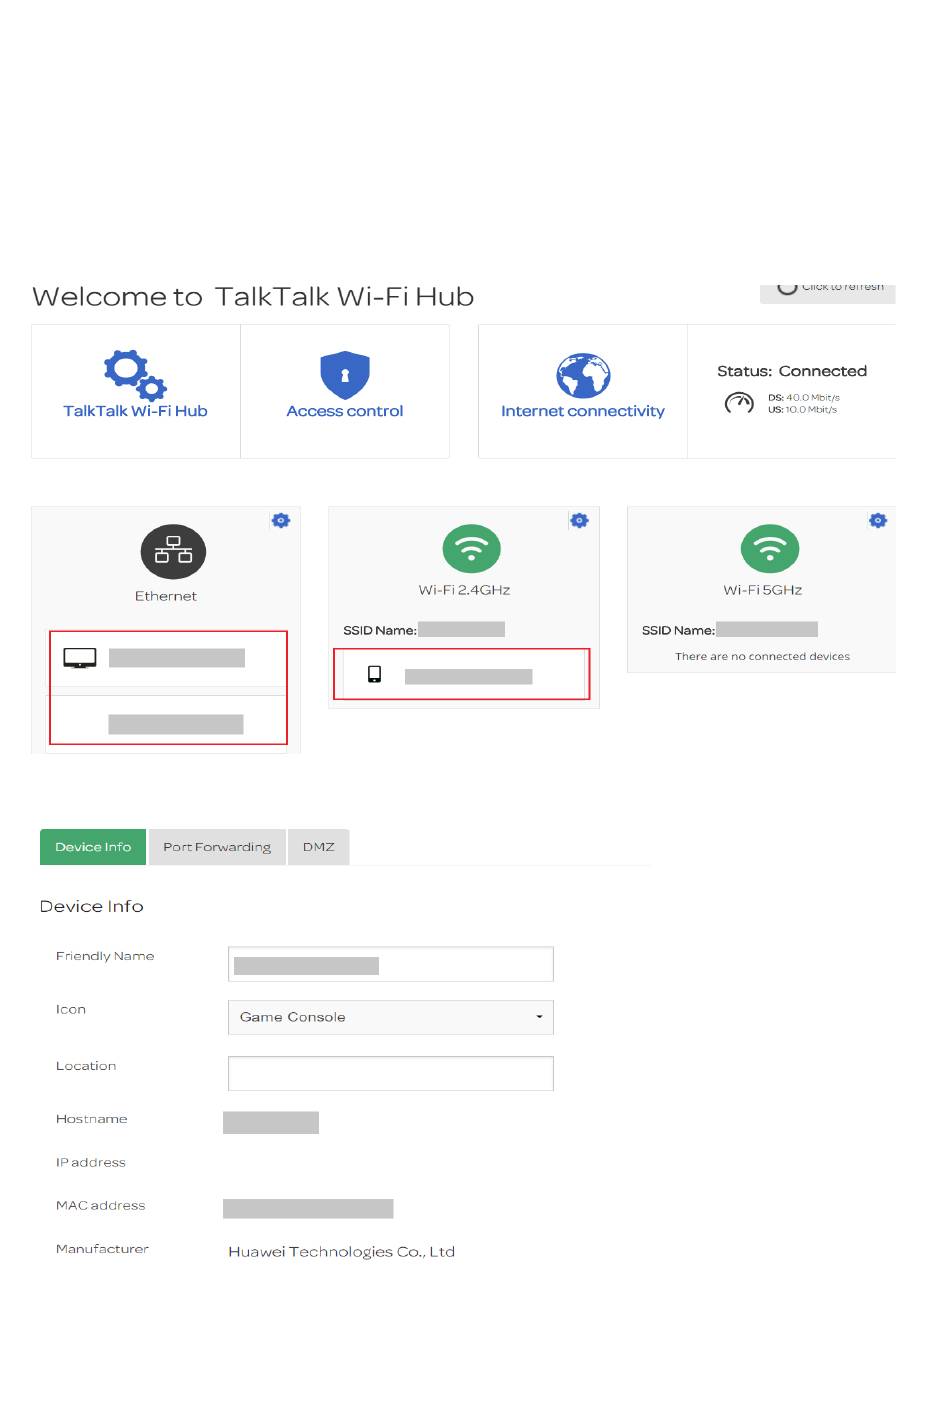Click the "Friendly Name" field label
The width and height of the screenshot is (950, 1419).
click(x=105, y=956)
